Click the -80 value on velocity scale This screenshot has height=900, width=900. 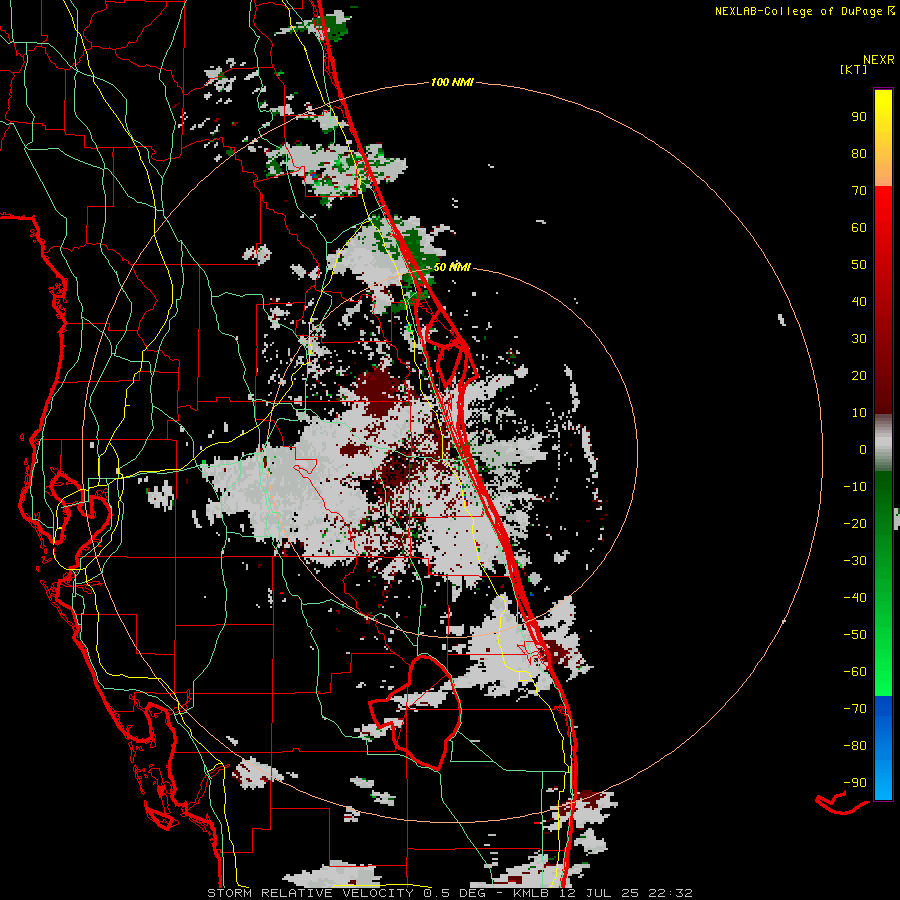855,746
